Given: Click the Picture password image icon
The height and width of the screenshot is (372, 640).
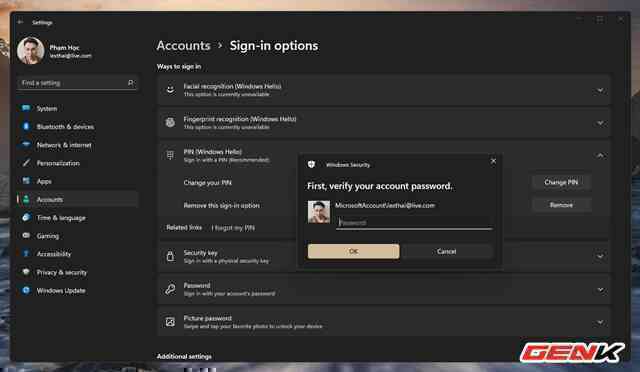Looking at the screenshot, I should click(170, 322).
